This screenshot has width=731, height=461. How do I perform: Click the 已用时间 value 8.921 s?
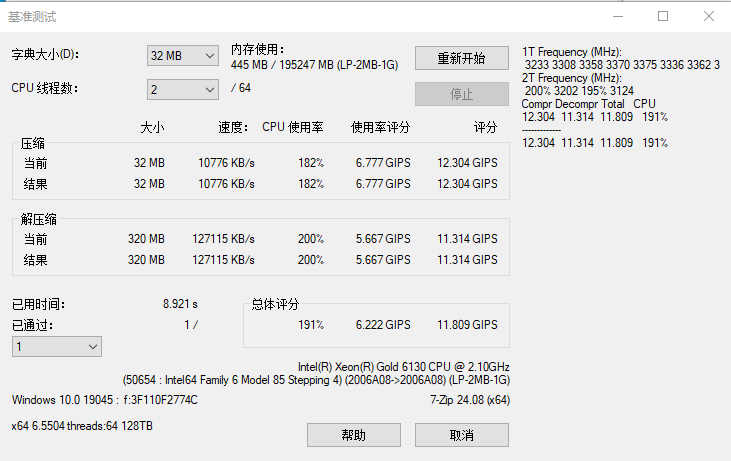[x=180, y=304]
